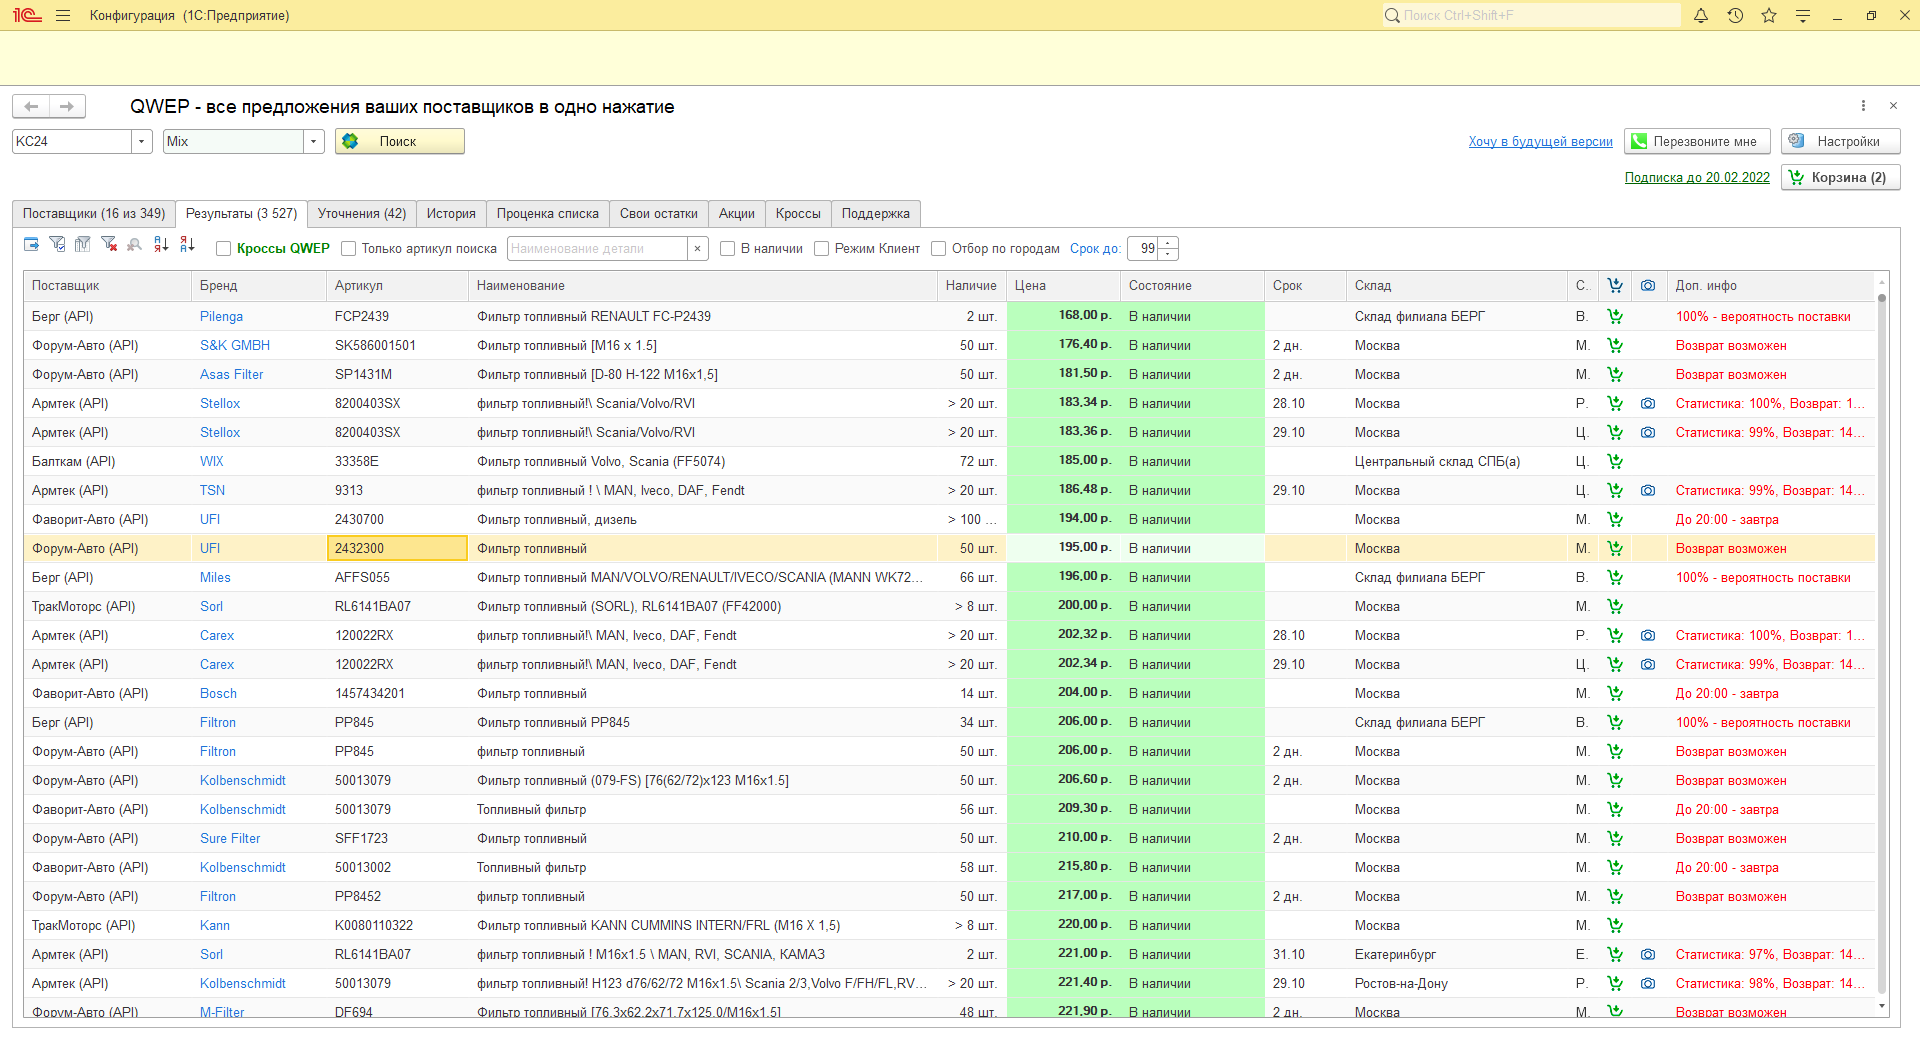Viewport: 1920px width, 1040px height.
Task: Sort by the Цена column header
Action: [x=1063, y=285]
